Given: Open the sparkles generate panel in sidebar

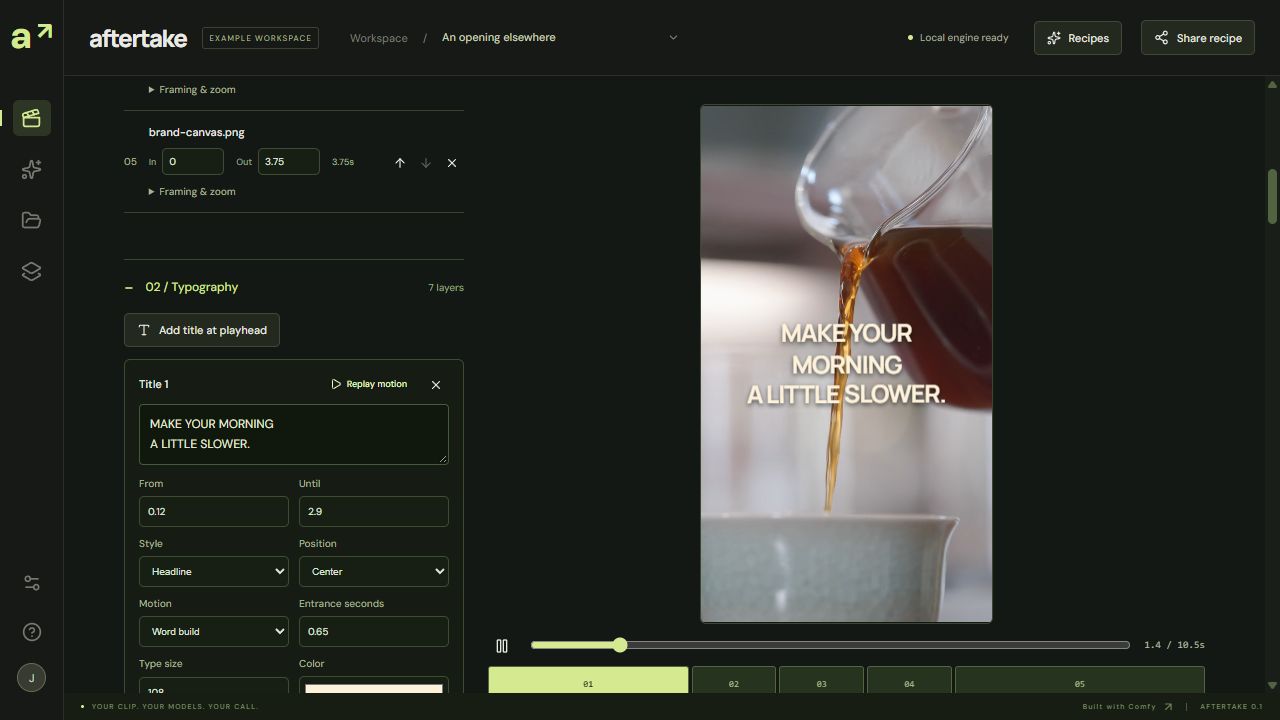Looking at the screenshot, I should [31, 169].
